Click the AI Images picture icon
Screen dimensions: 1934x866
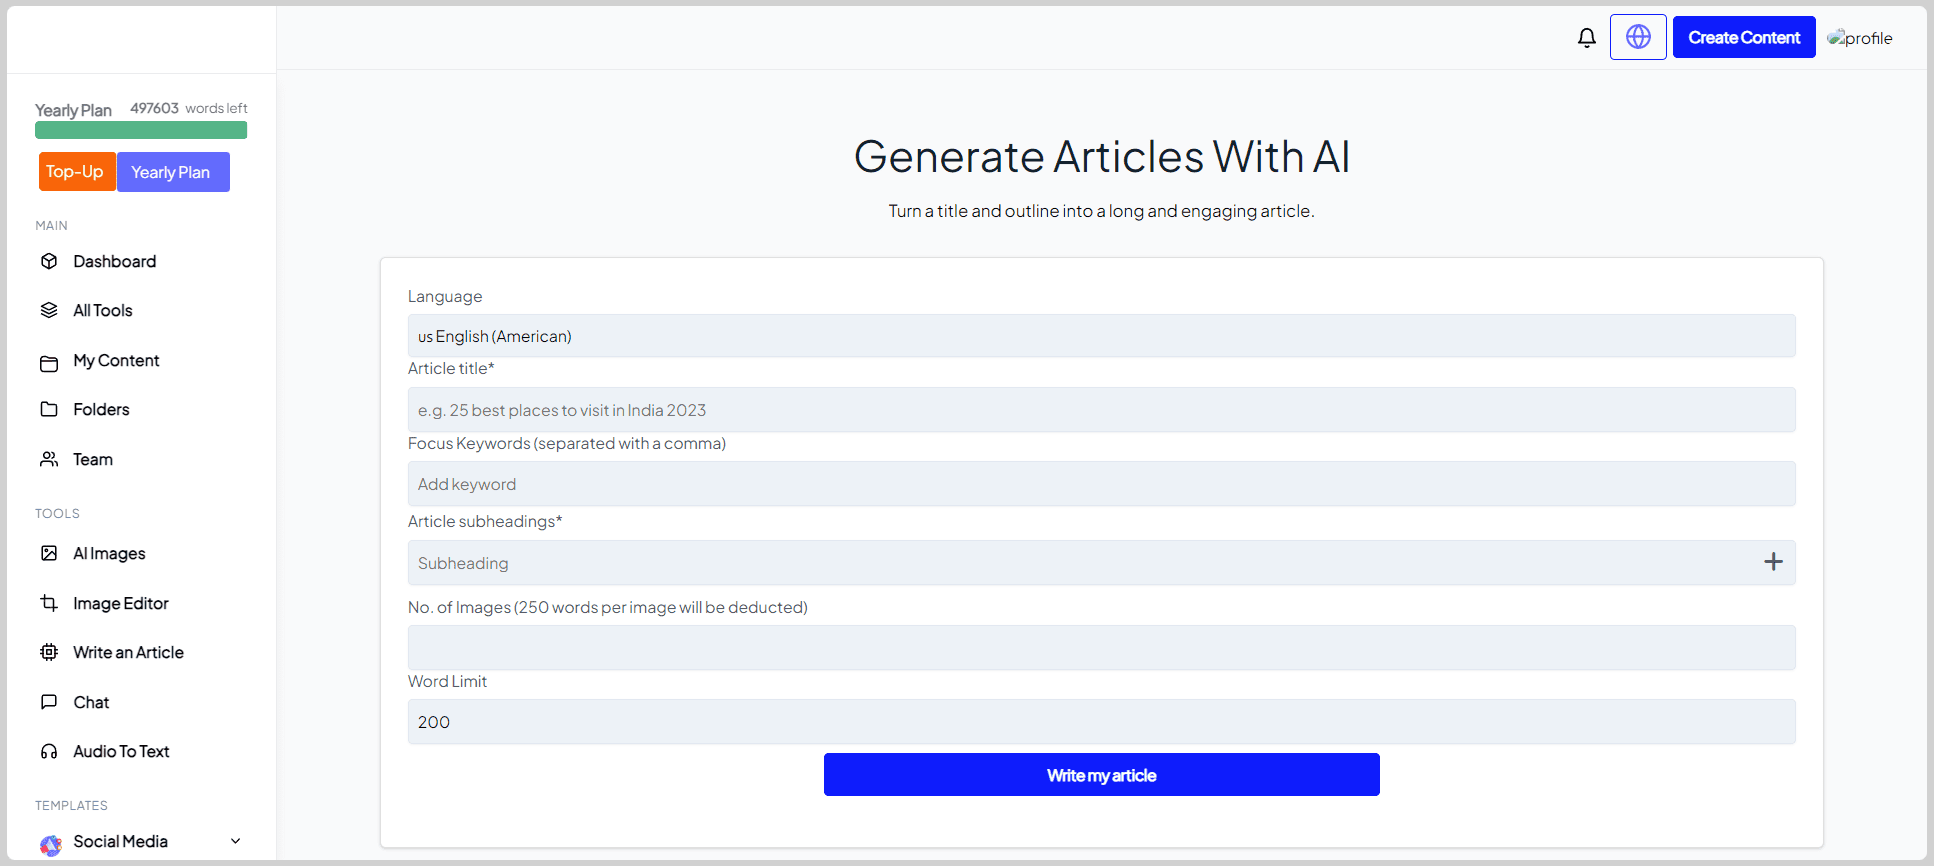tap(49, 553)
